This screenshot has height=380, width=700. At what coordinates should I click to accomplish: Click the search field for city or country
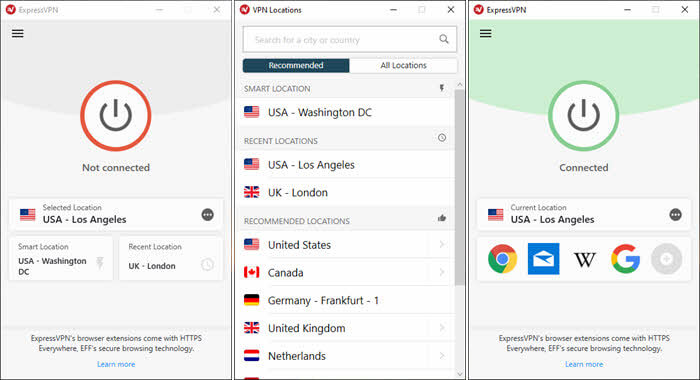[350, 40]
